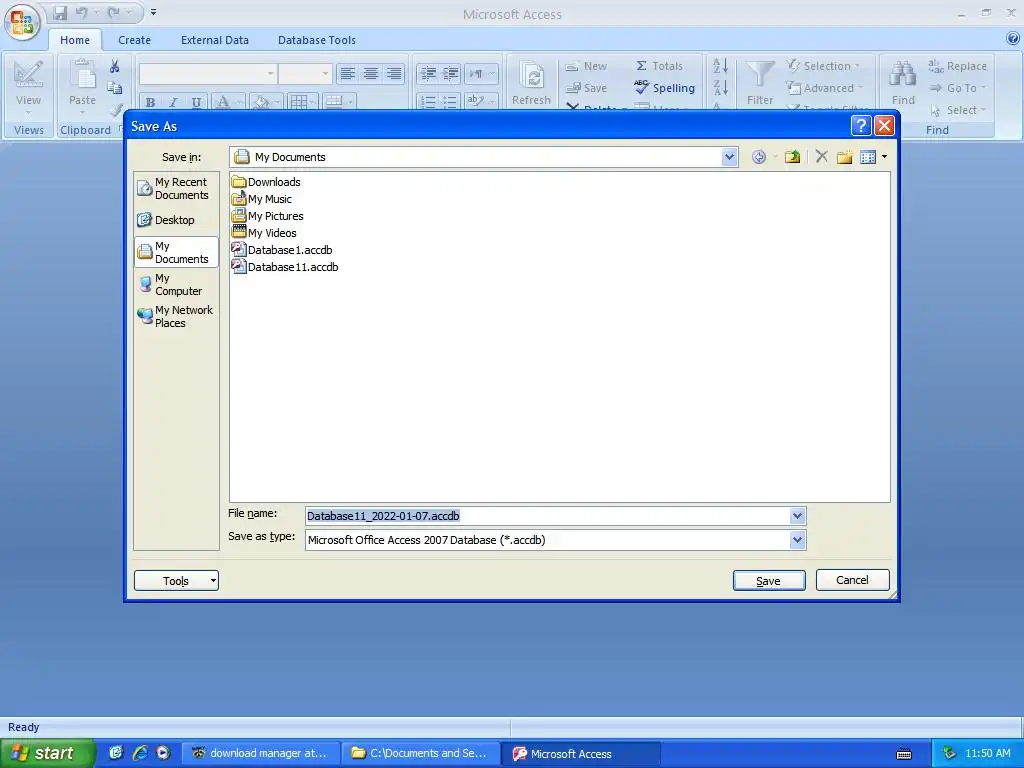Image resolution: width=1024 pixels, height=768 pixels.
Task: Create a new folder in dialog
Action: (x=844, y=157)
